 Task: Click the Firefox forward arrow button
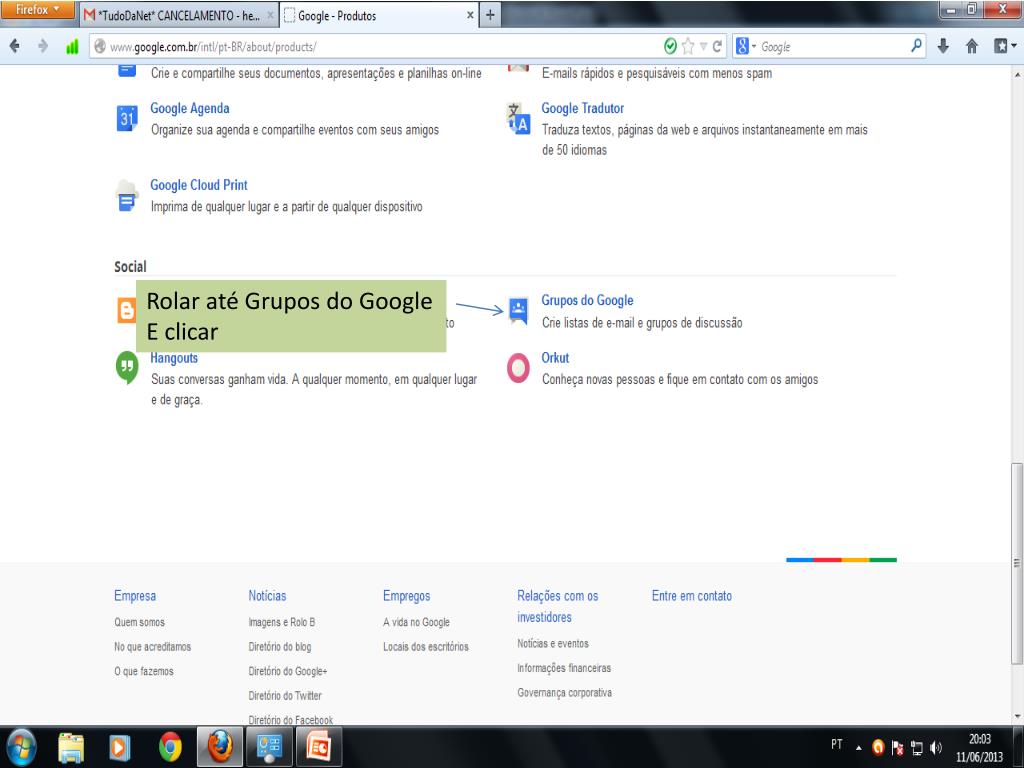point(43,46)
